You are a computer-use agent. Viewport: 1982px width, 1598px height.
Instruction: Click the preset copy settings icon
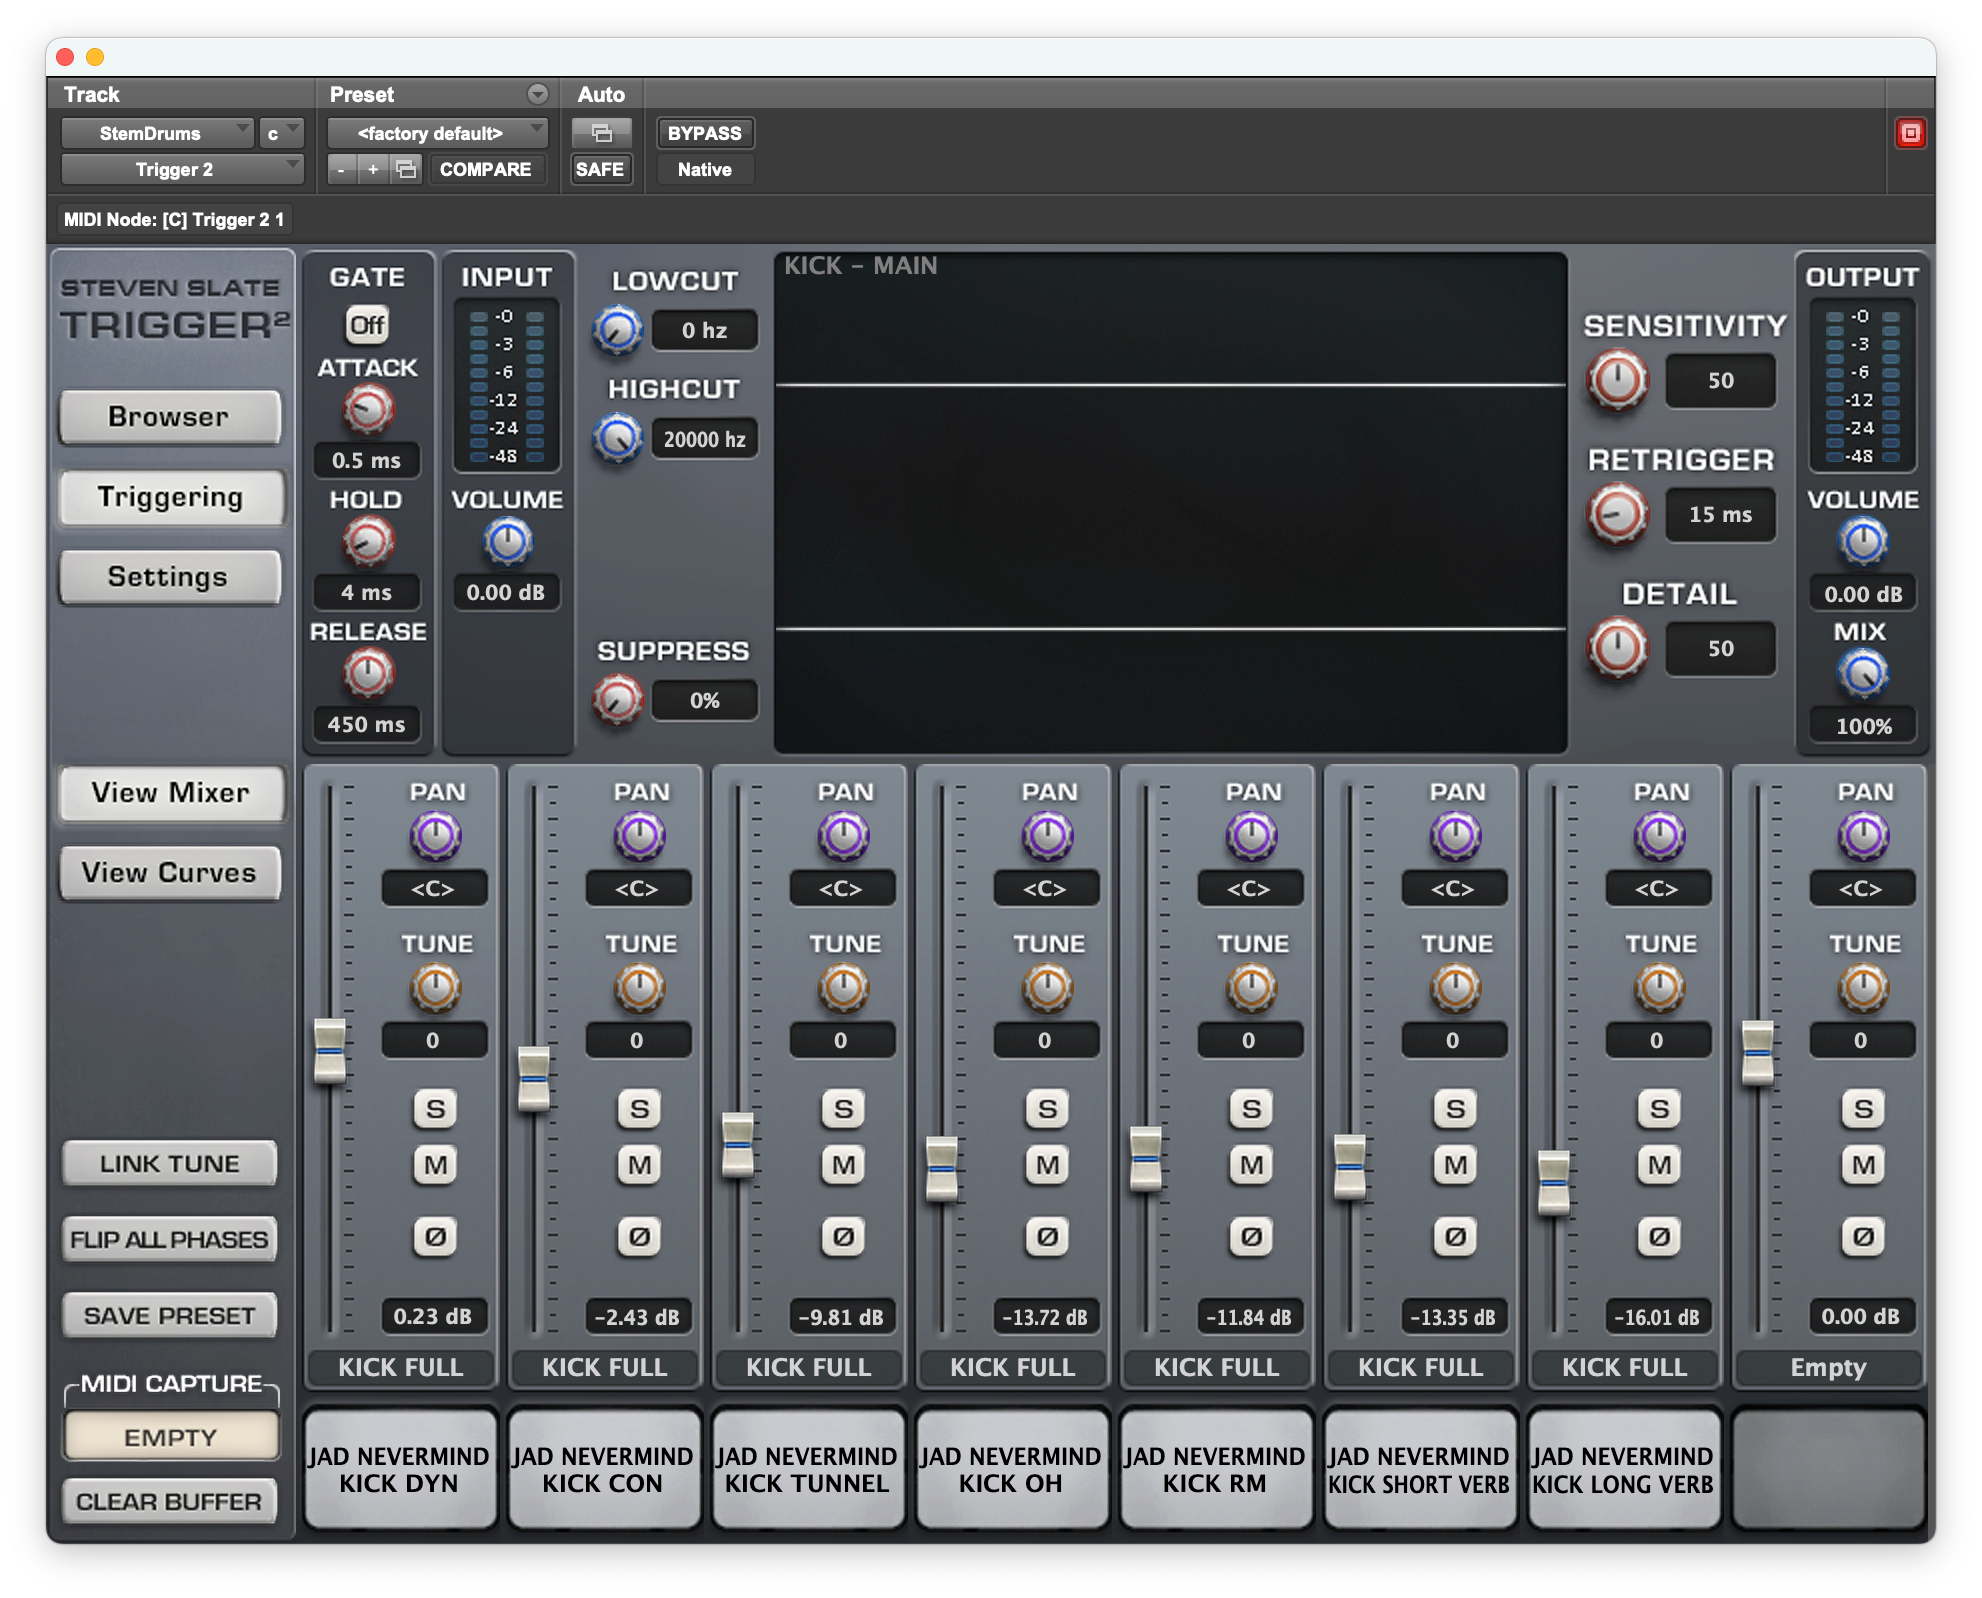406,169
